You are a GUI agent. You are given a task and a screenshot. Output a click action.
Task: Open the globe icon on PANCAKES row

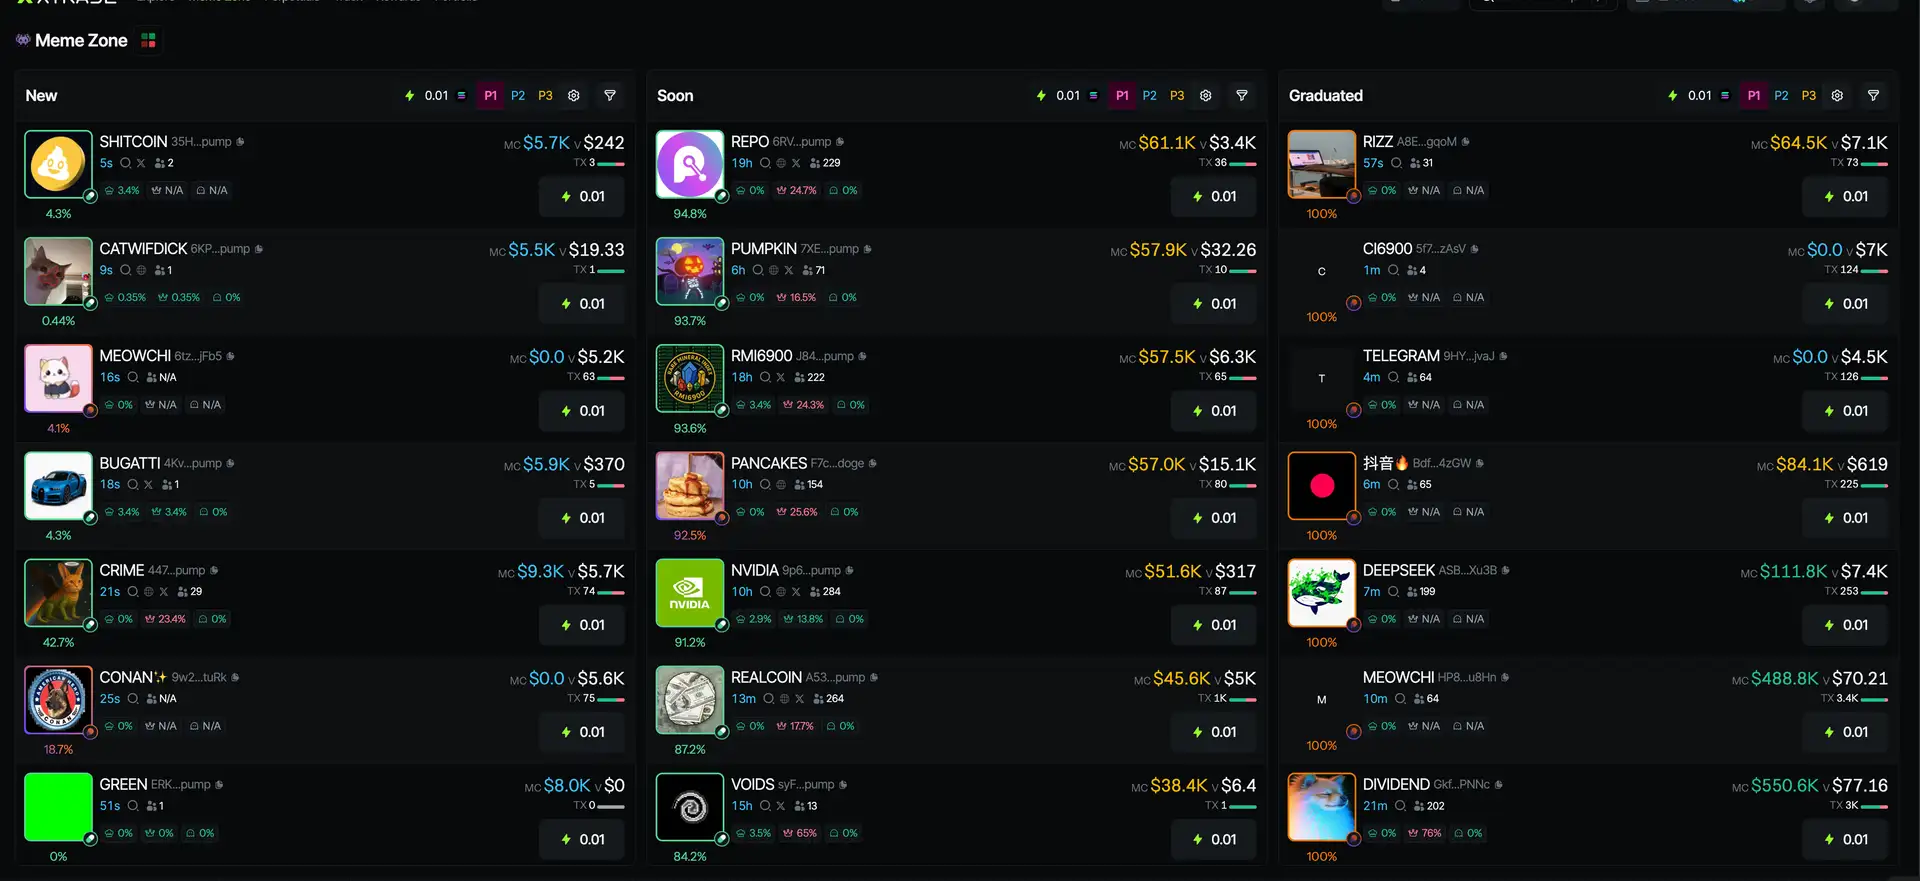coord(781,484)
